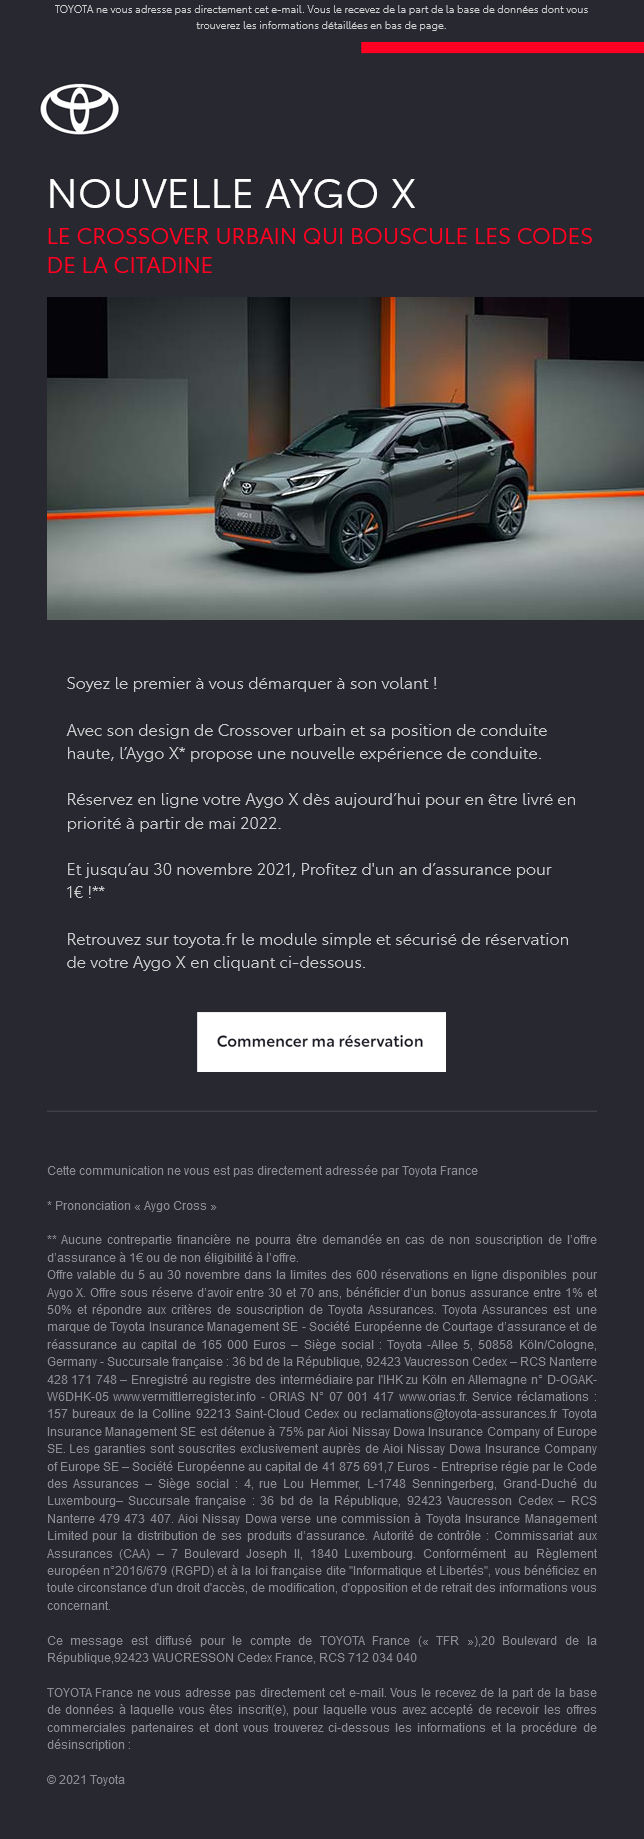Select the Crossover urbain design paragraph

pyautogui.click(x=306, y=742)
